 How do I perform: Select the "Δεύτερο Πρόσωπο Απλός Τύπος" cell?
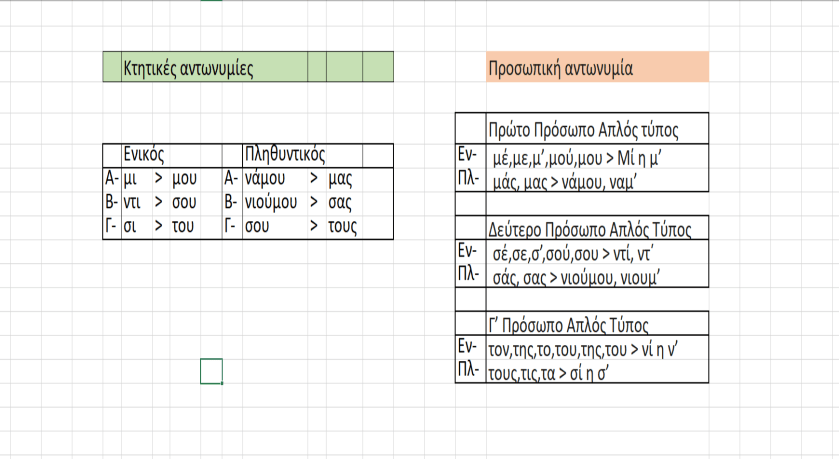click(x=597, y=229)
